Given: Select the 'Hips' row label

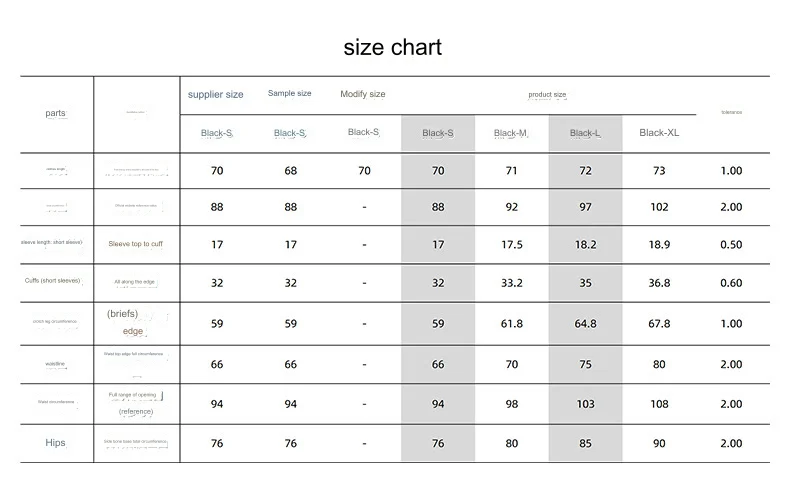Looking at the screenshot, I should click(55, 443).
